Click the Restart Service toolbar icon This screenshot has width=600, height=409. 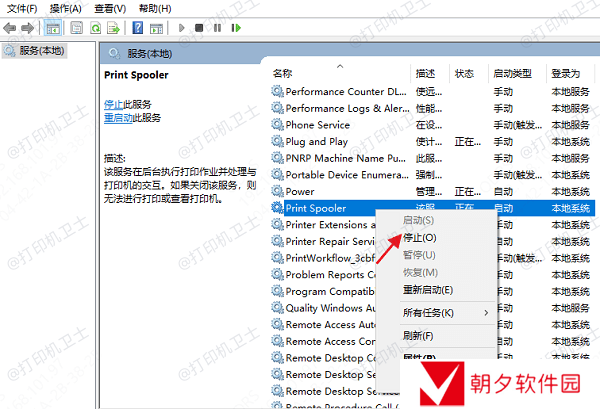pyautogui.click(x=236, y=28)
